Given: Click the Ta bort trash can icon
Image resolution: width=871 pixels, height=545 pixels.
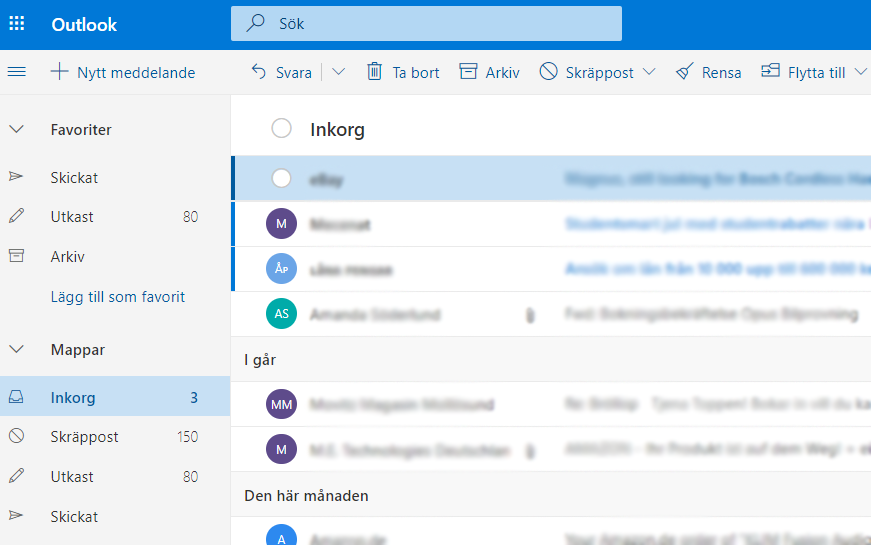Looking at the screenshot, I should click(x=374, y=72).
